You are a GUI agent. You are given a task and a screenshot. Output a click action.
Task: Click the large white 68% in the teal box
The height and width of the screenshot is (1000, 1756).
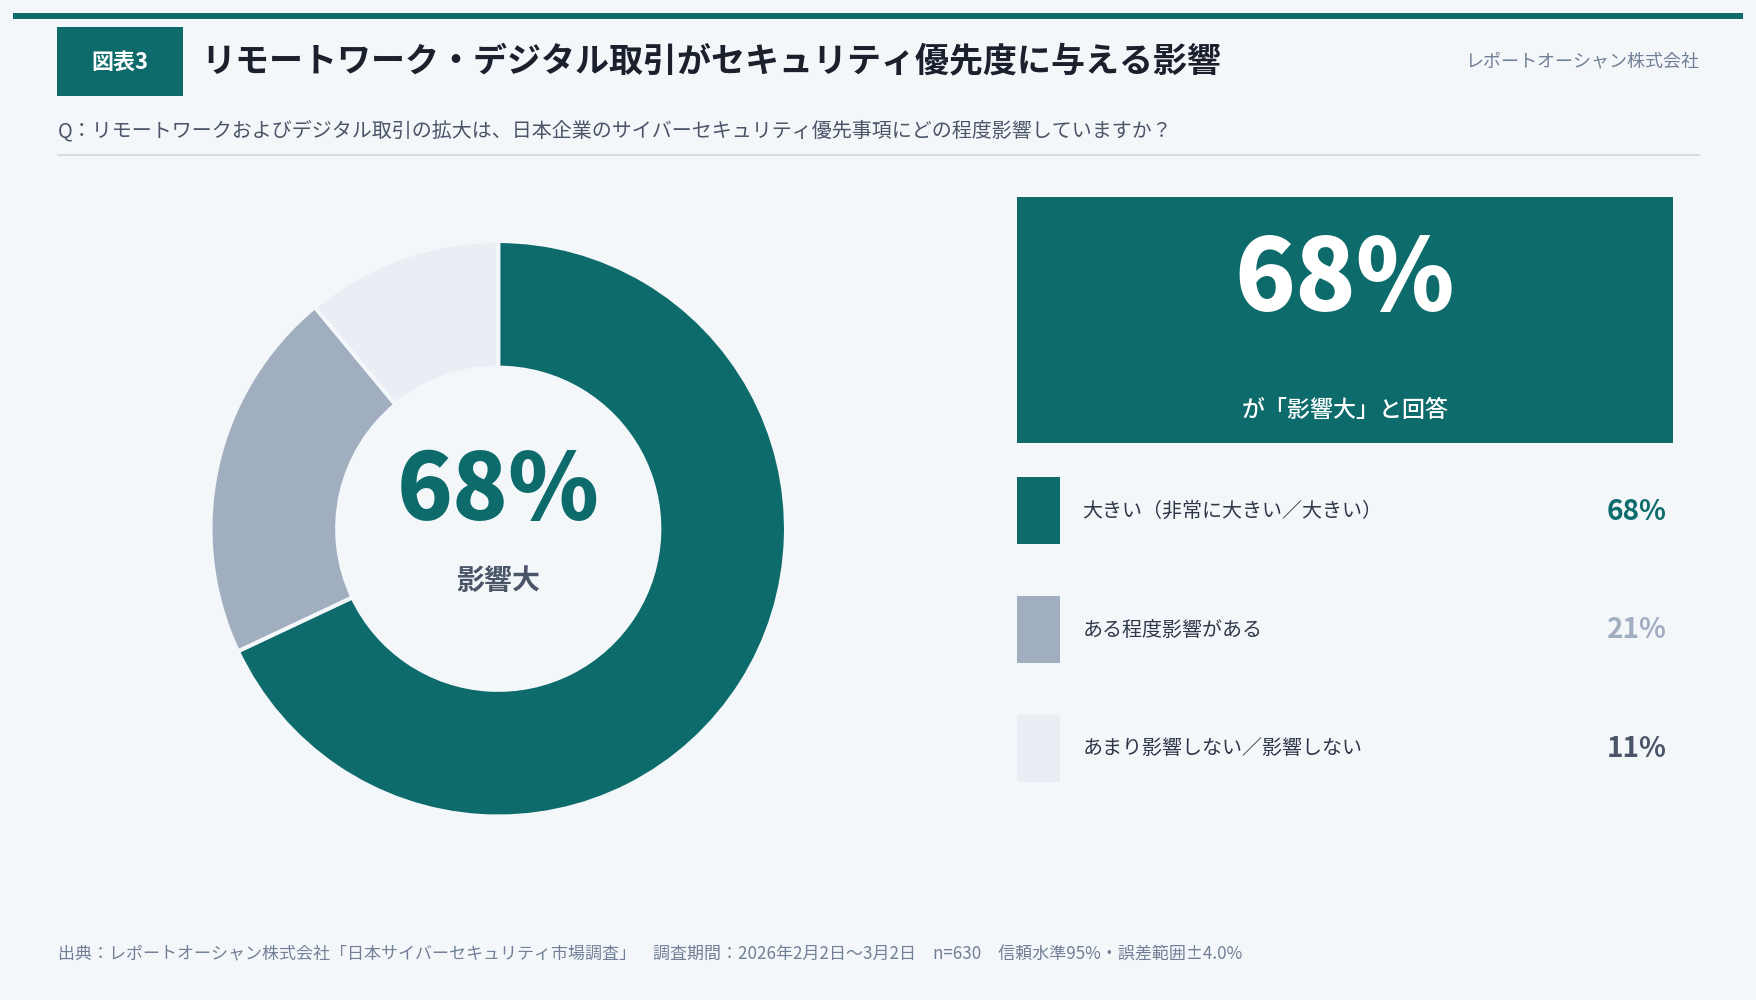coord(1344,275)
